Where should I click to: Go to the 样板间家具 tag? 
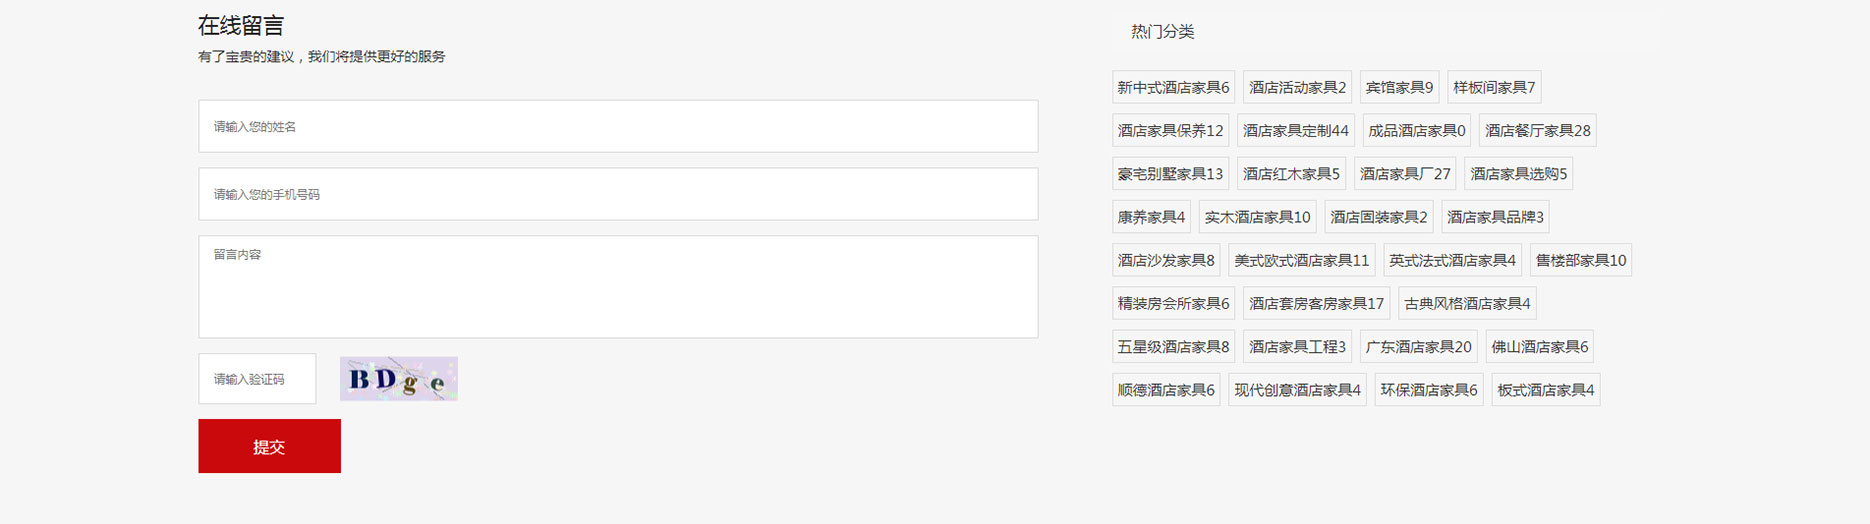(1494, 87)
